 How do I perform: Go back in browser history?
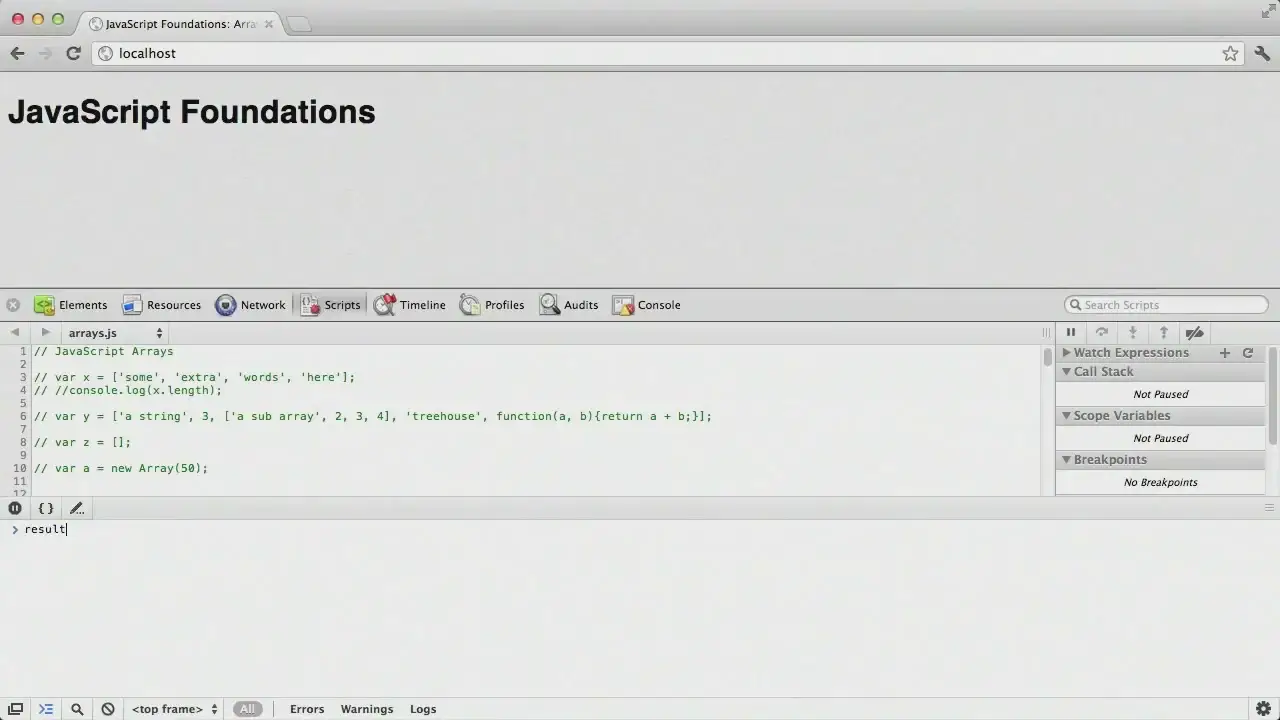click(x=17, y=53)
